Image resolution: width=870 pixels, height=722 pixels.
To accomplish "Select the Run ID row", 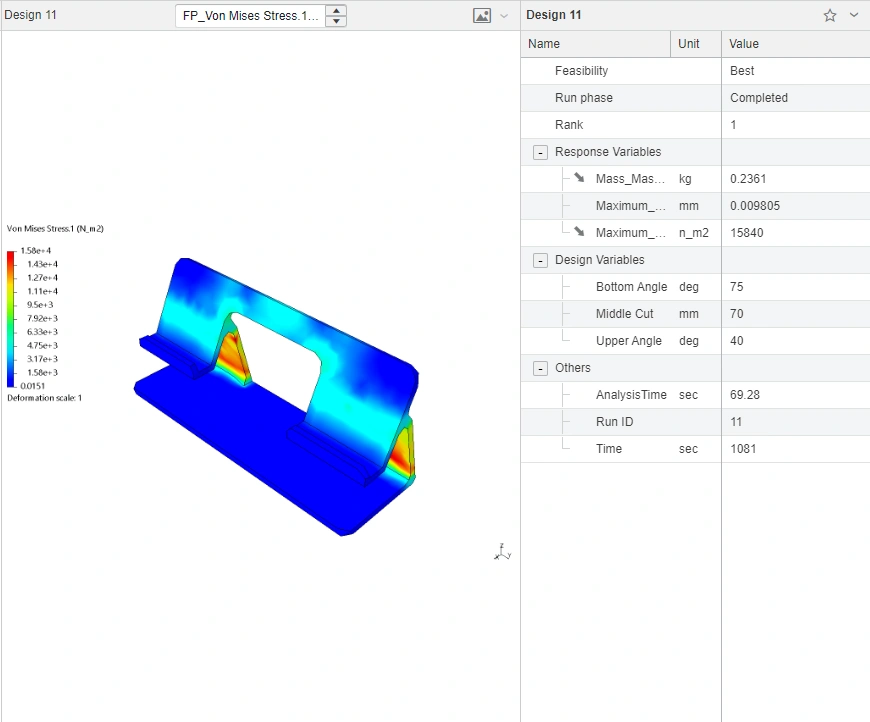I will (x=696, y=422).
